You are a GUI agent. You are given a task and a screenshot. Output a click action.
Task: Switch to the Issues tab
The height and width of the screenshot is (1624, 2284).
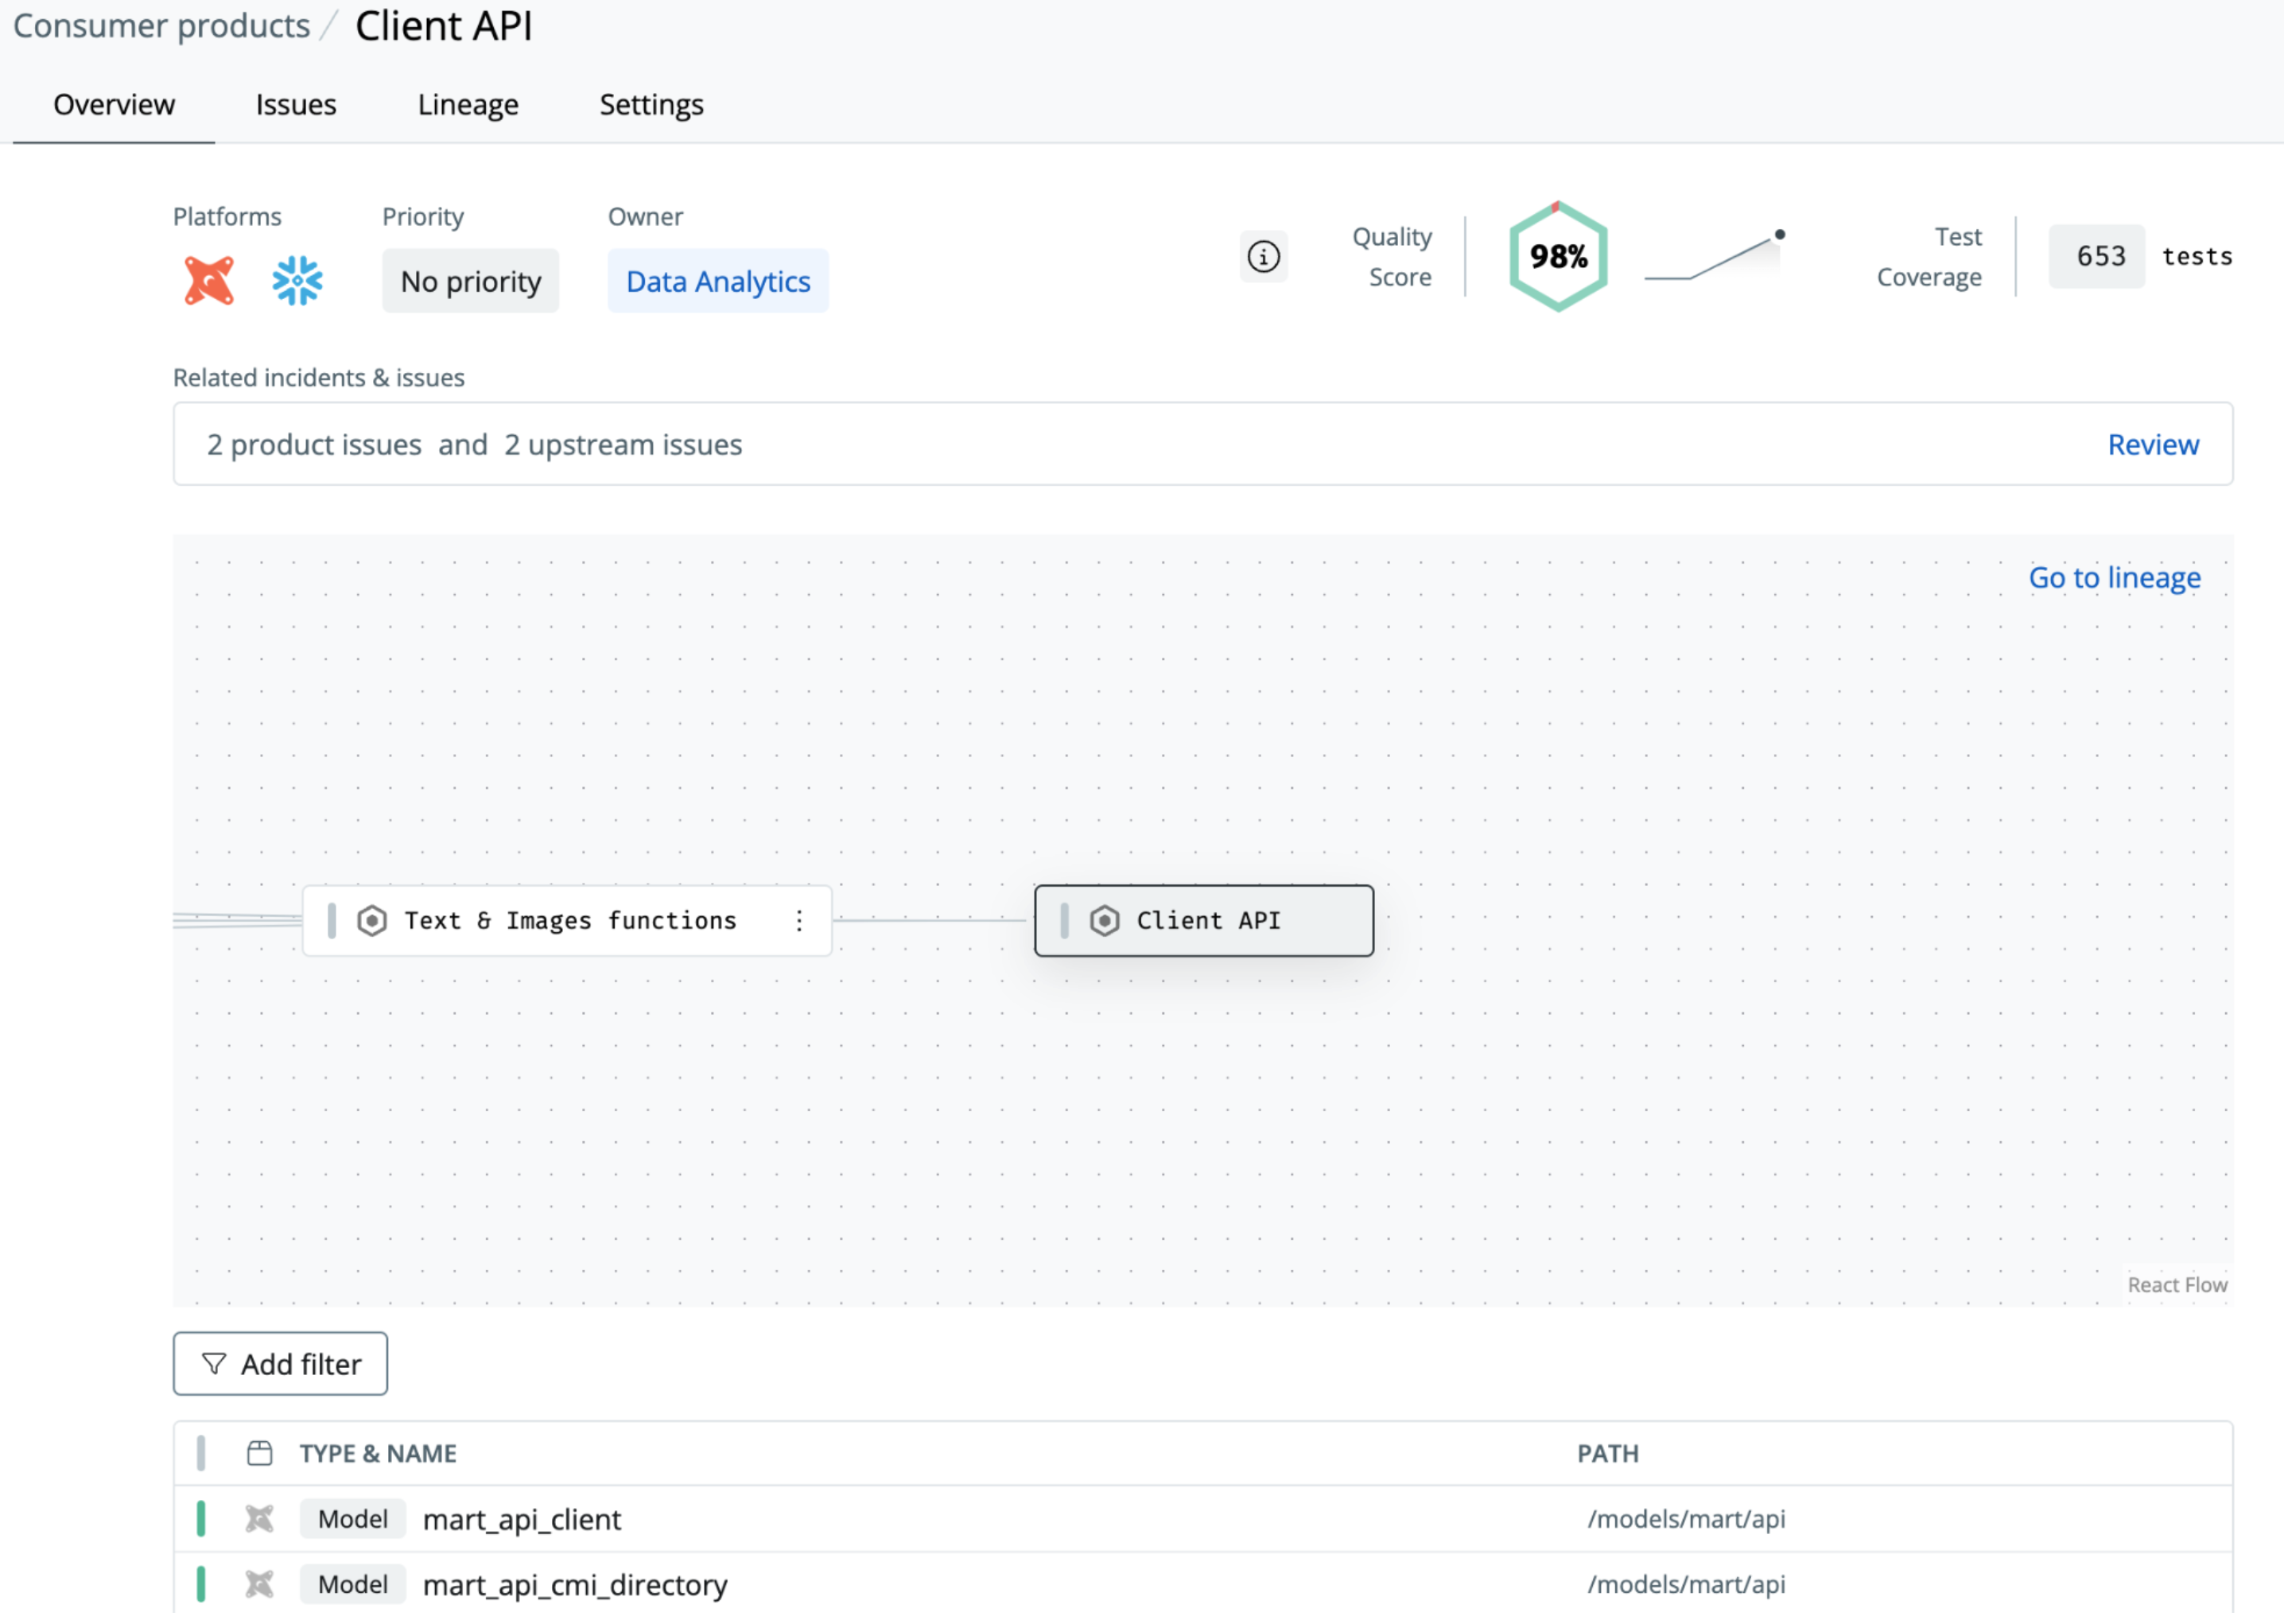(x=295, y=105)
